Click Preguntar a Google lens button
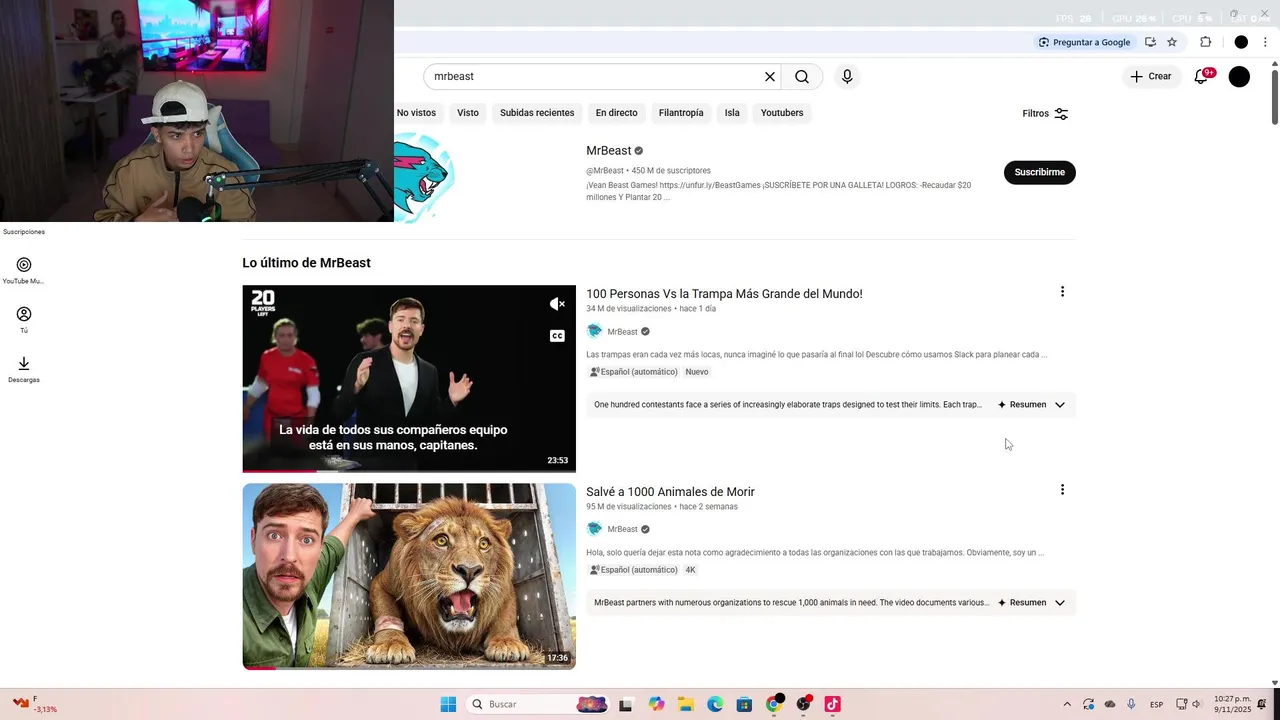1280x720 pixels. point(1084,42)
